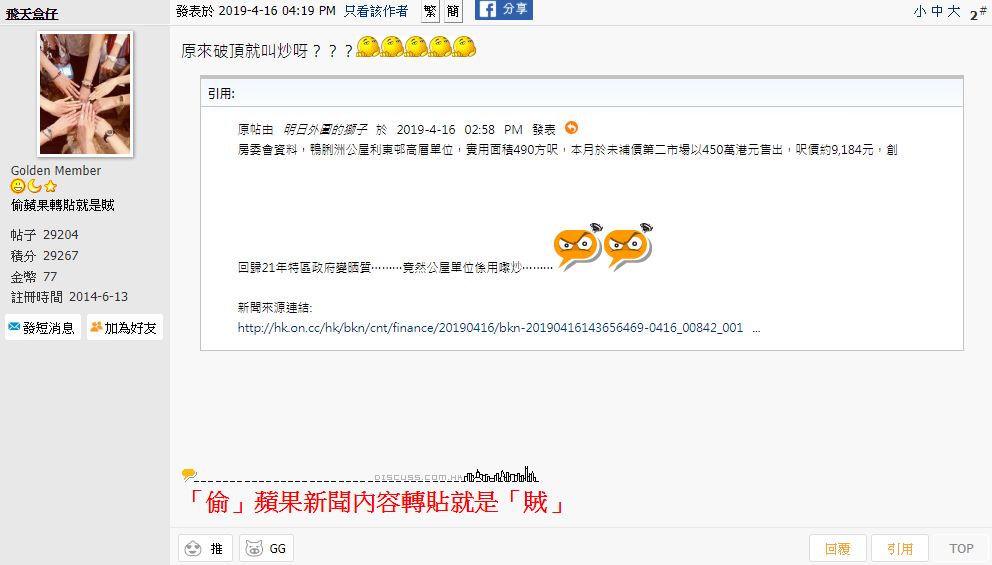The width and height of the screenshot is (992, 565).
Task: Click the 回覆 reply button
Action: pos(838,549)
